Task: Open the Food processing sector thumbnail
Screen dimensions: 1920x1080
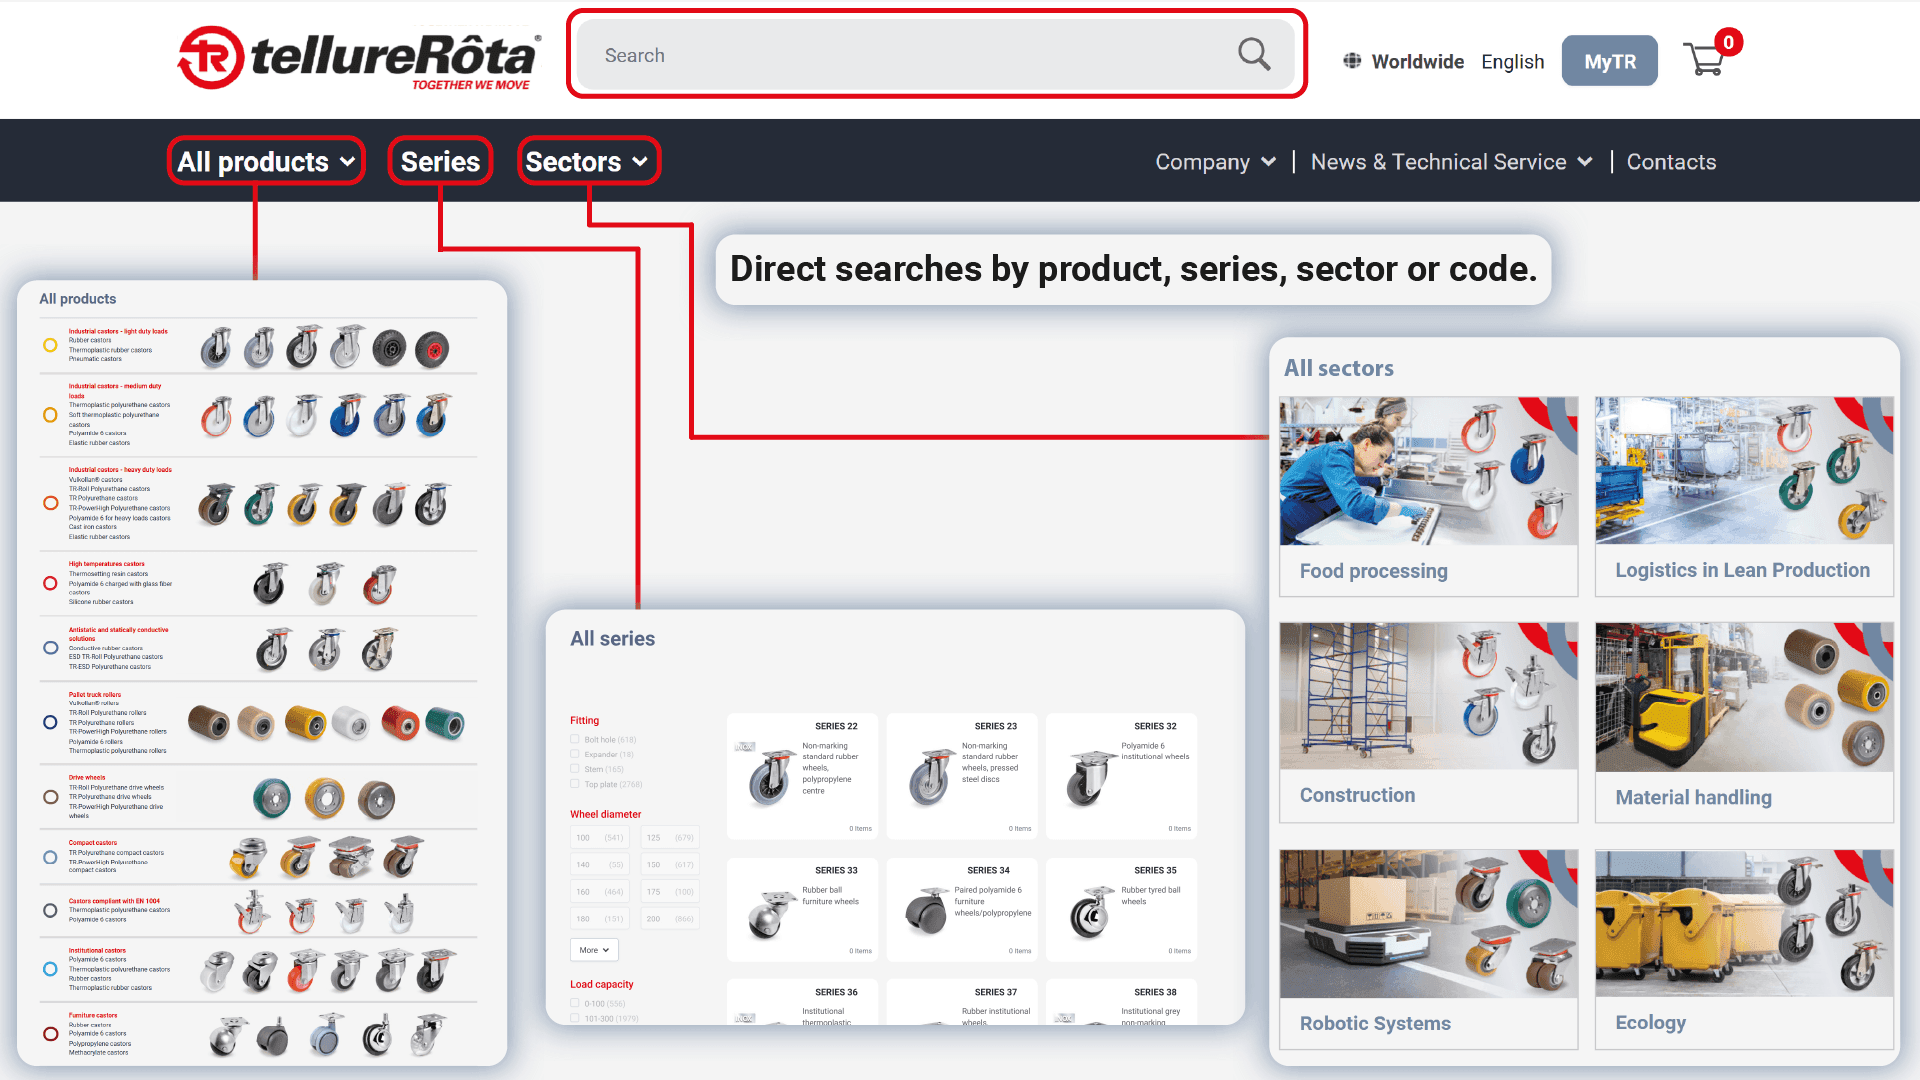Action: [x=1428, y=471]
